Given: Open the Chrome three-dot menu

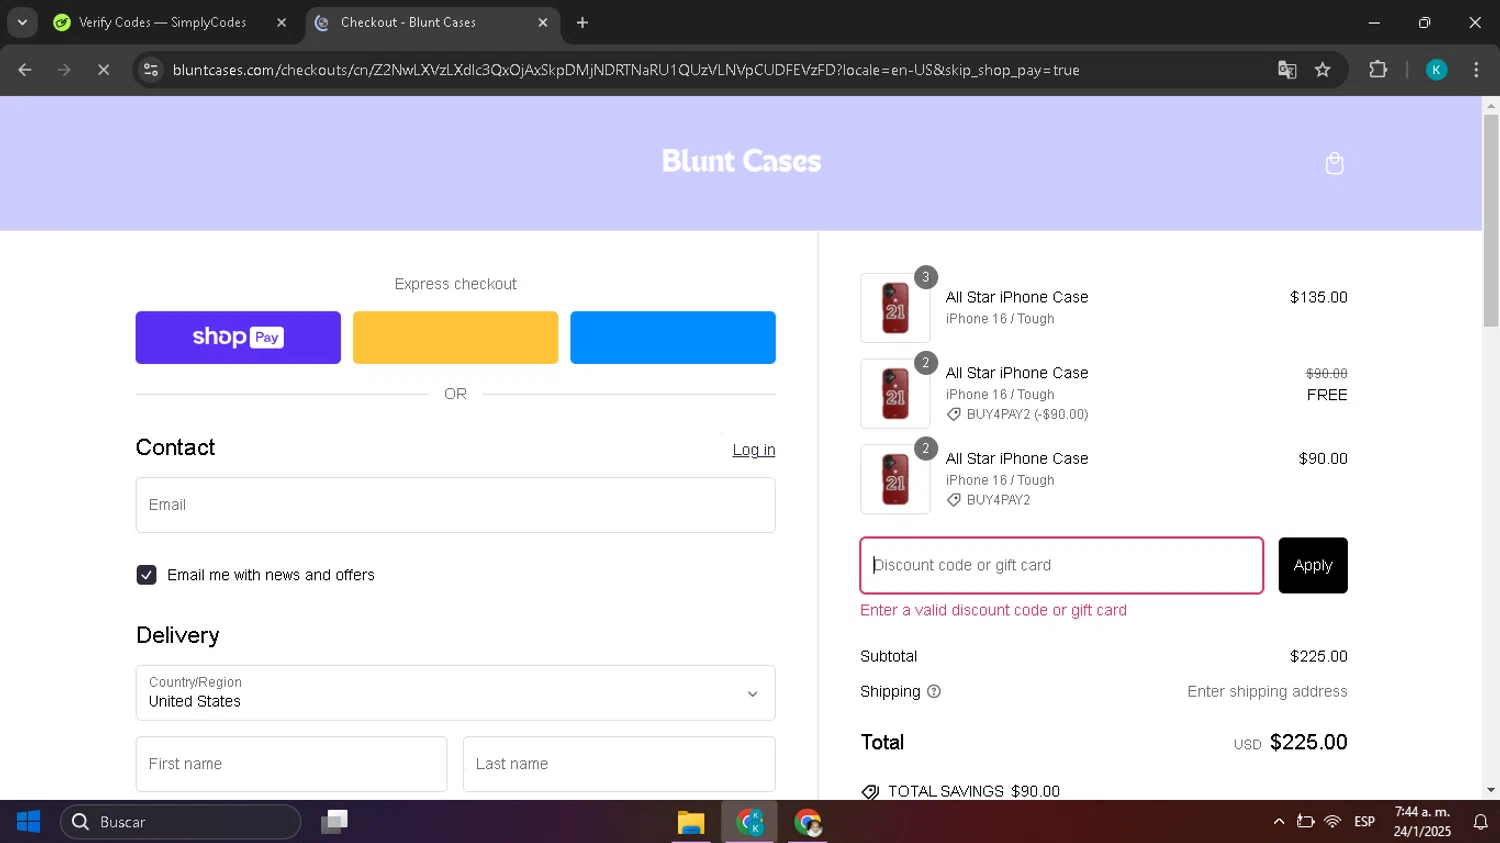Looking at the screenshot, I should 1476,70.
